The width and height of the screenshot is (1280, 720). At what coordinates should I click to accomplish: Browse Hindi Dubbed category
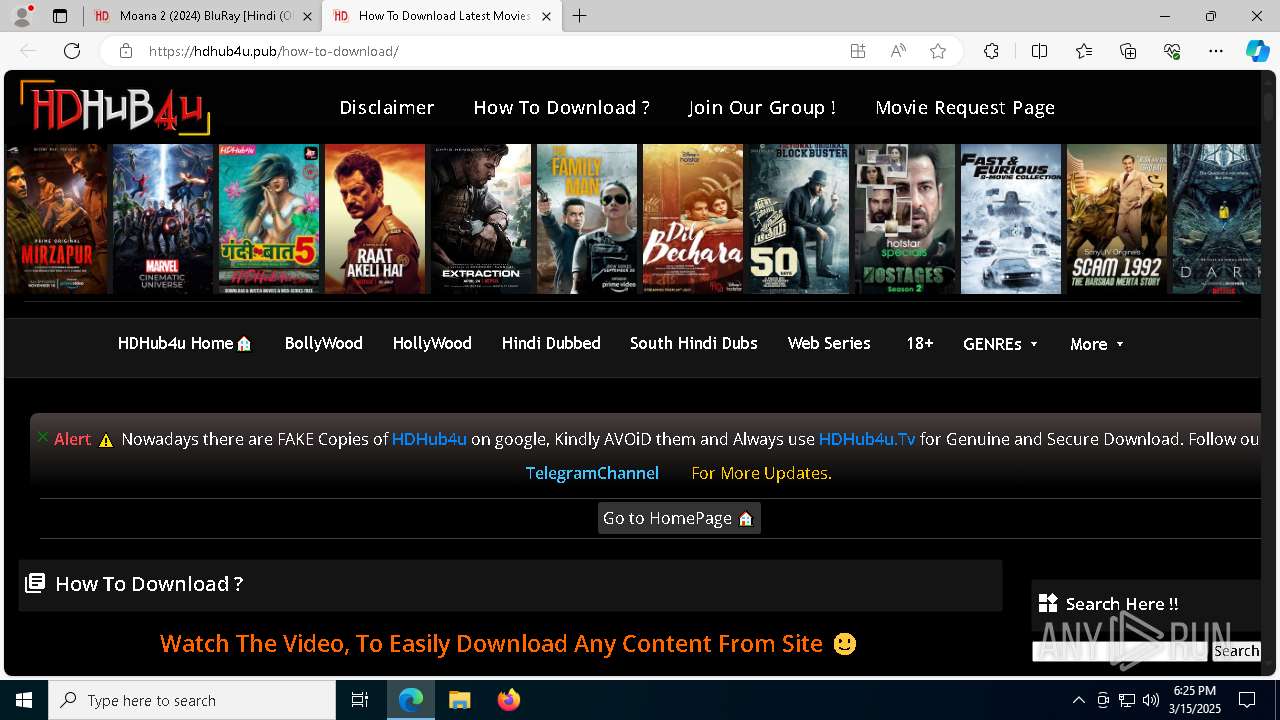tap(551, 343)
